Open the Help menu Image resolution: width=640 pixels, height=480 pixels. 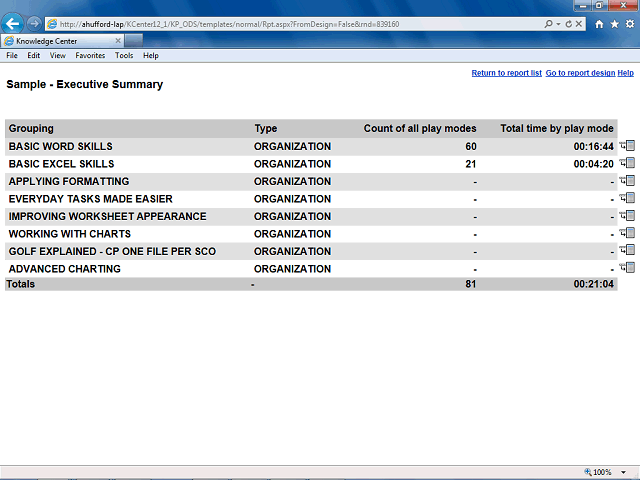point(151,56)
